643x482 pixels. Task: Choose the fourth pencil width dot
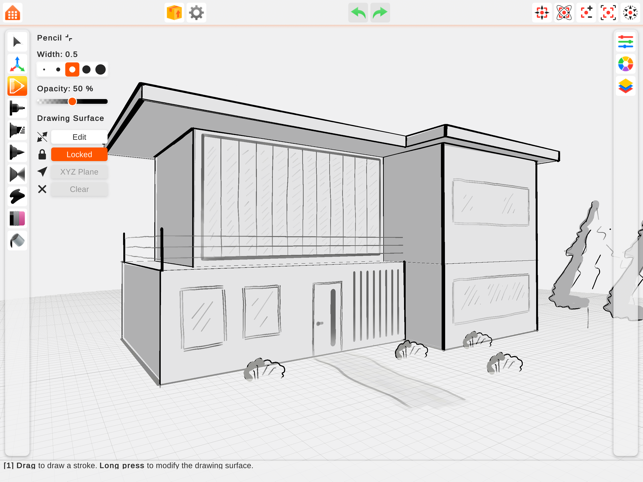[86, 70]
